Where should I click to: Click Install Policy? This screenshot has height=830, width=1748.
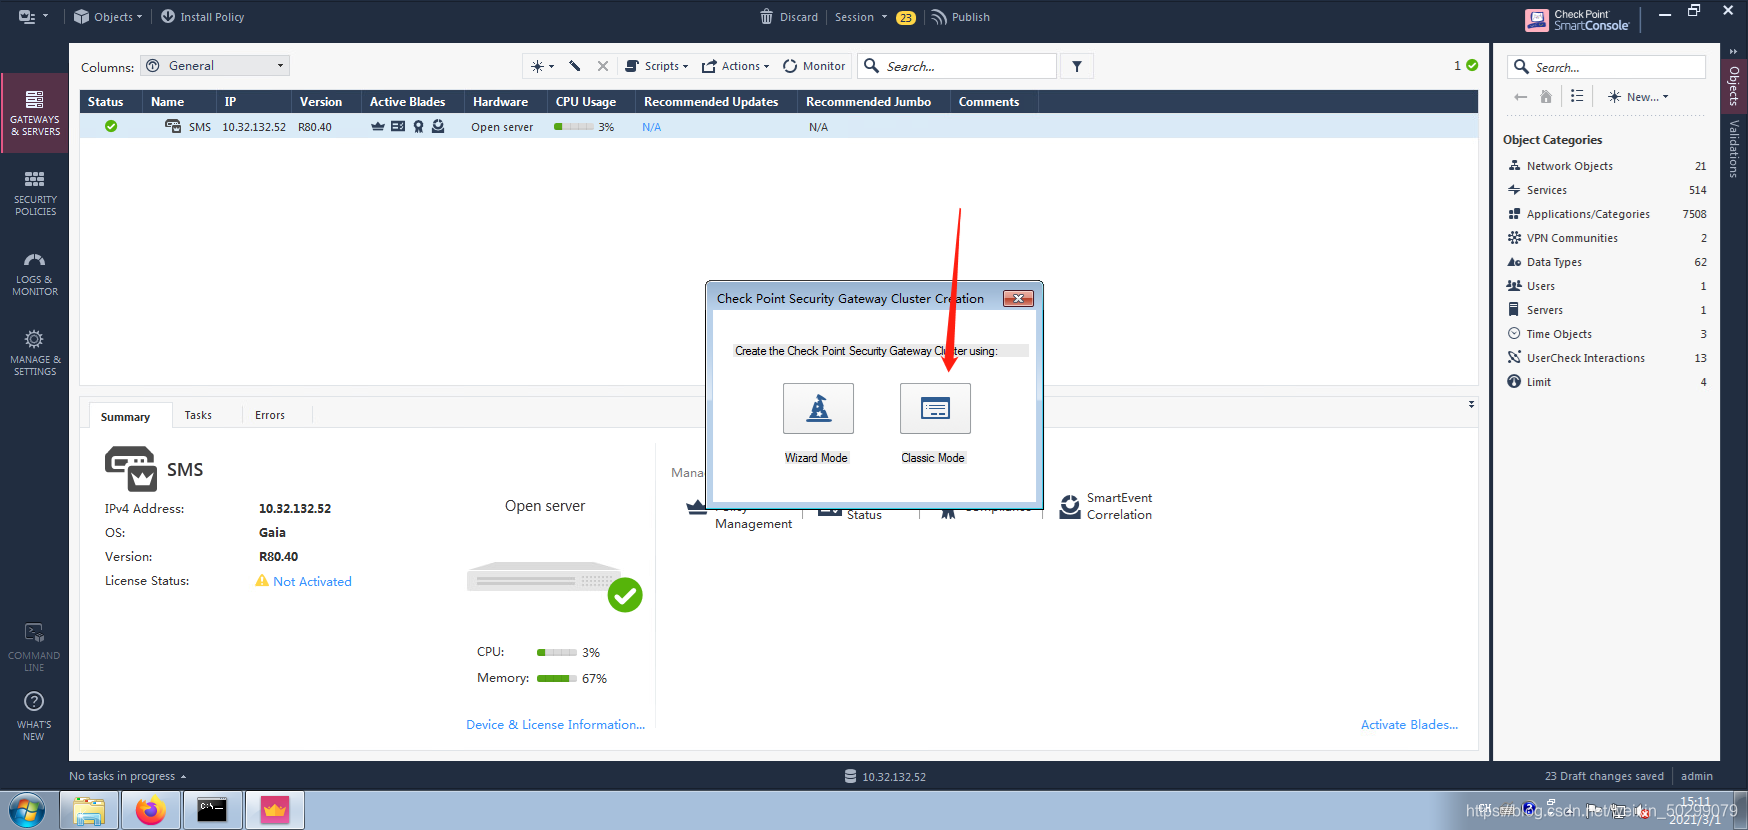(202, 17)
